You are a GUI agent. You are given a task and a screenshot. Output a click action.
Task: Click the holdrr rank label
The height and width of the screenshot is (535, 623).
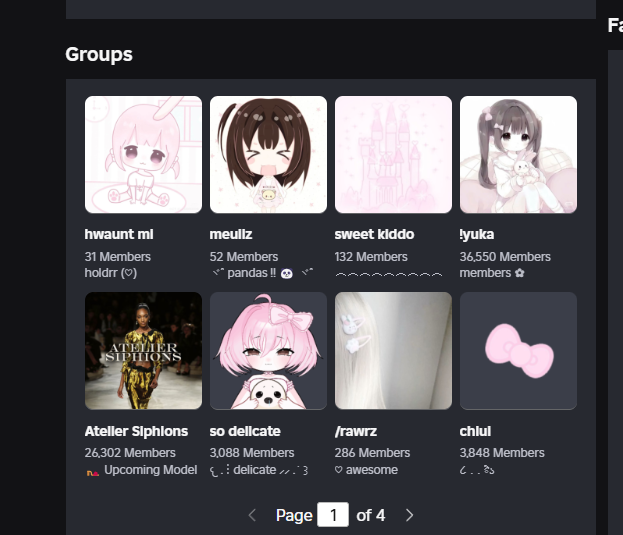111,273
